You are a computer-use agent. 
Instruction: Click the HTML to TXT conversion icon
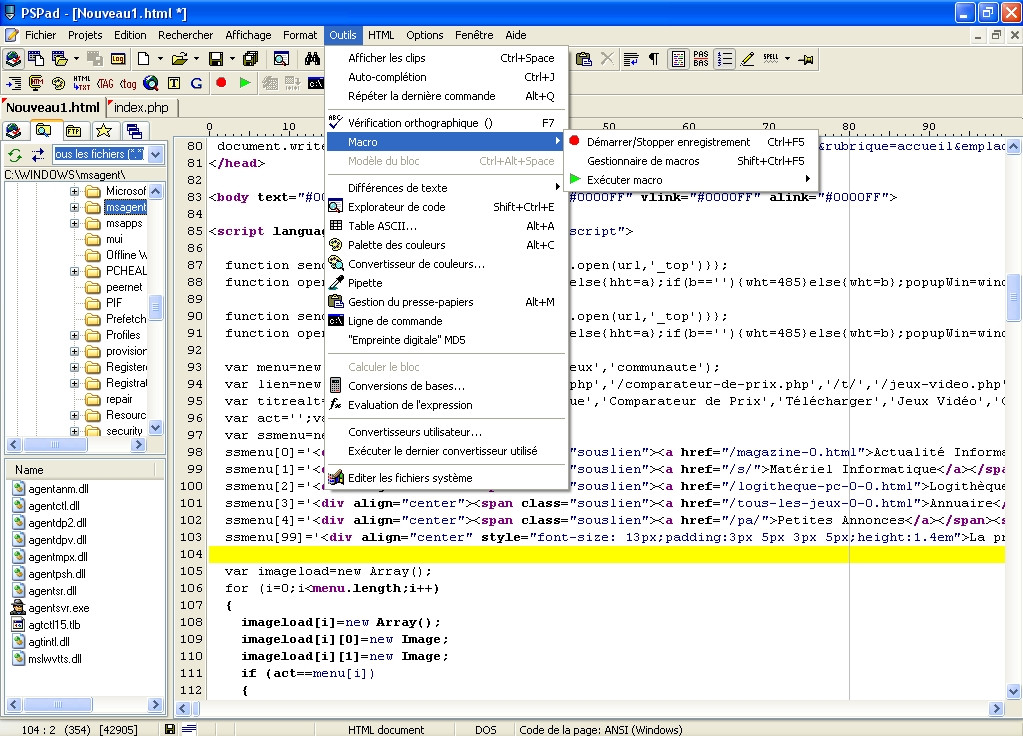click(82, 83)
